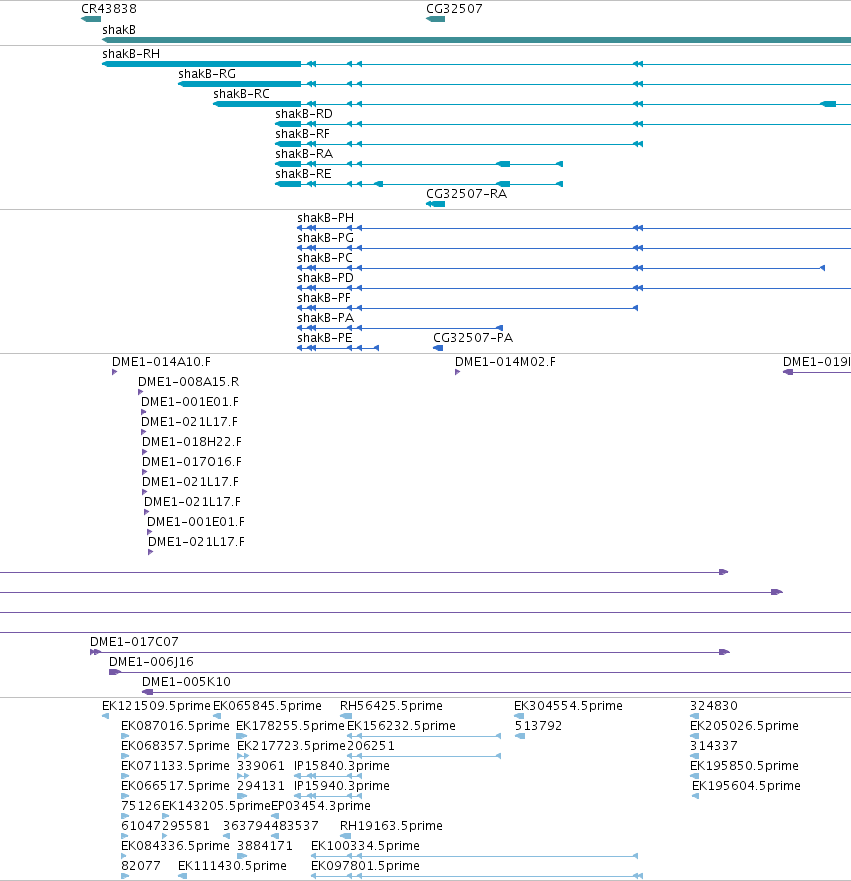Select the EK156232.5prime EST label
The width and height of the screenshot is (851, 881).
coord(401,726)
